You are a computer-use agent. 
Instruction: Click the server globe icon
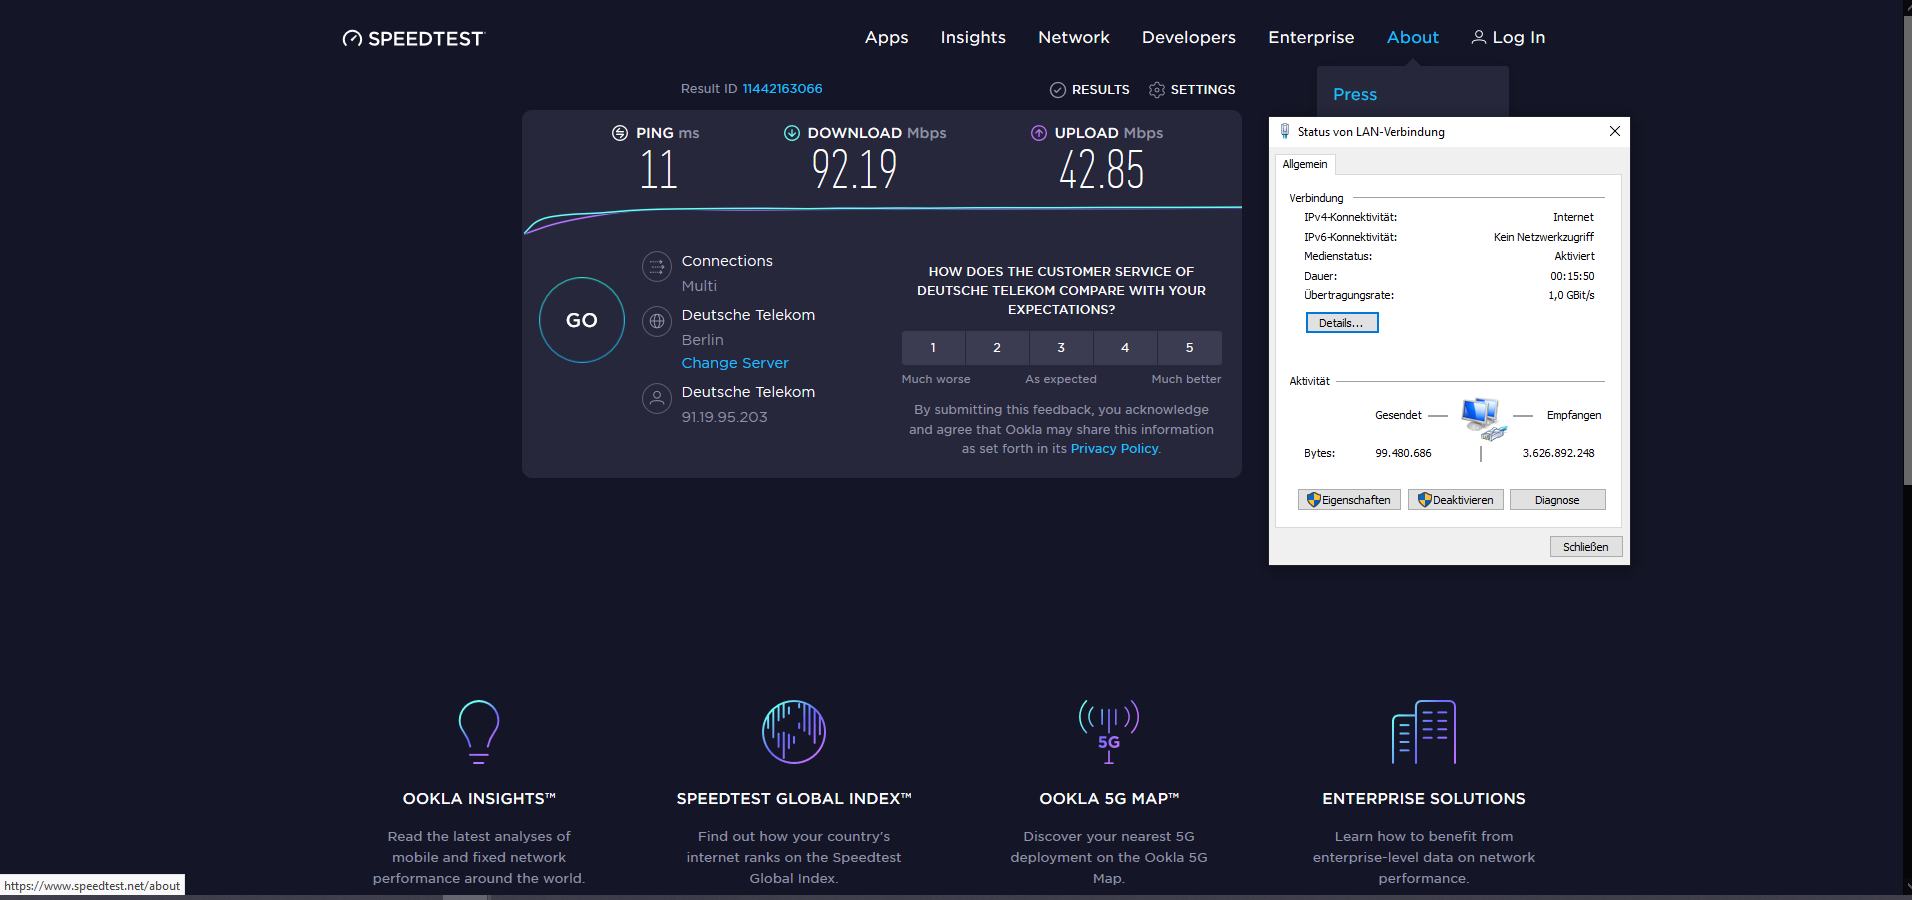(657, 321)
